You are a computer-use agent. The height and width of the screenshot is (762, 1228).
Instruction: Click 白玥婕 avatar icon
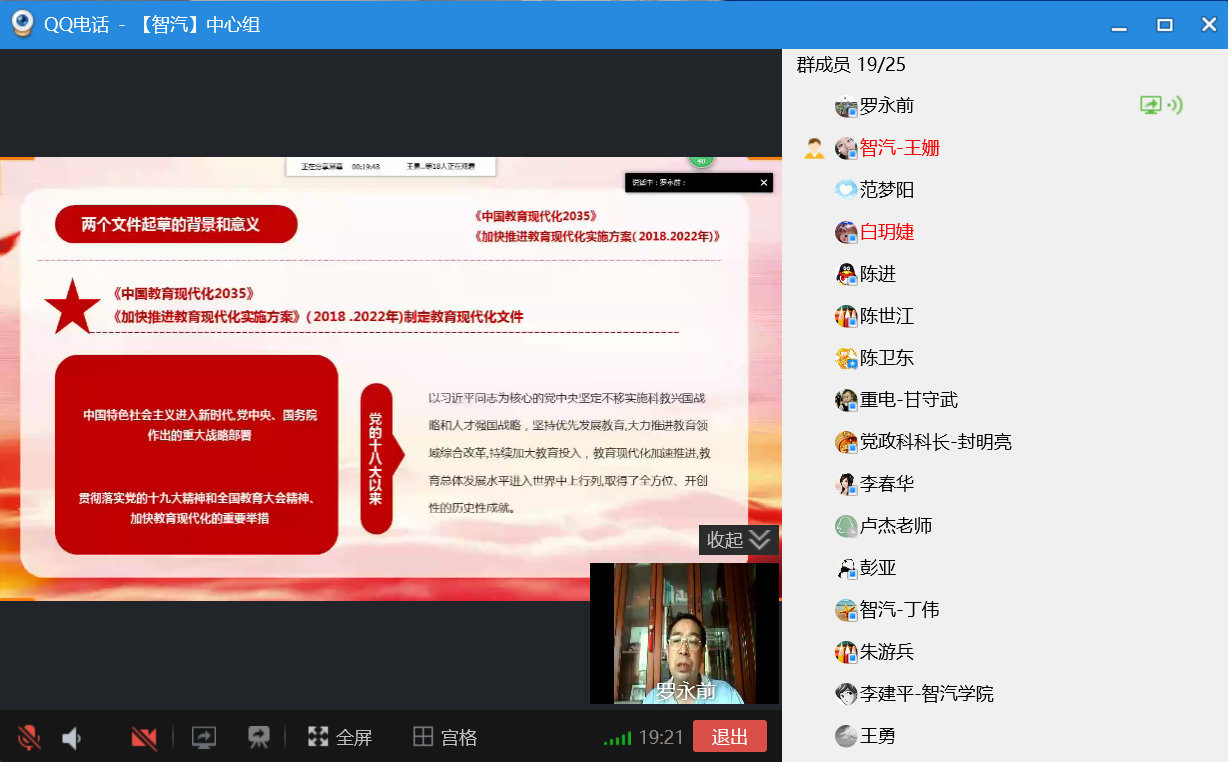[x=846, y=232]
